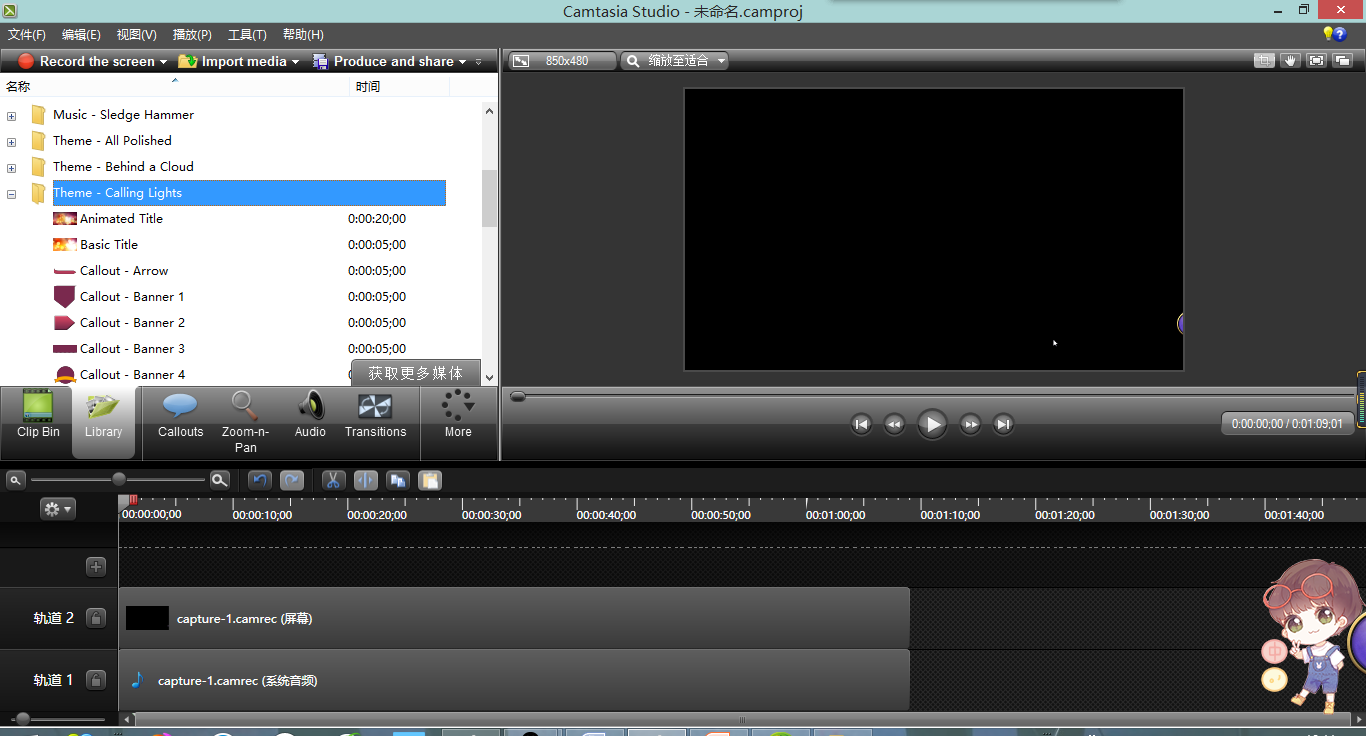
Task: Expand the Music - Sledge Hammer folder
Action: (x=12, y=116)
